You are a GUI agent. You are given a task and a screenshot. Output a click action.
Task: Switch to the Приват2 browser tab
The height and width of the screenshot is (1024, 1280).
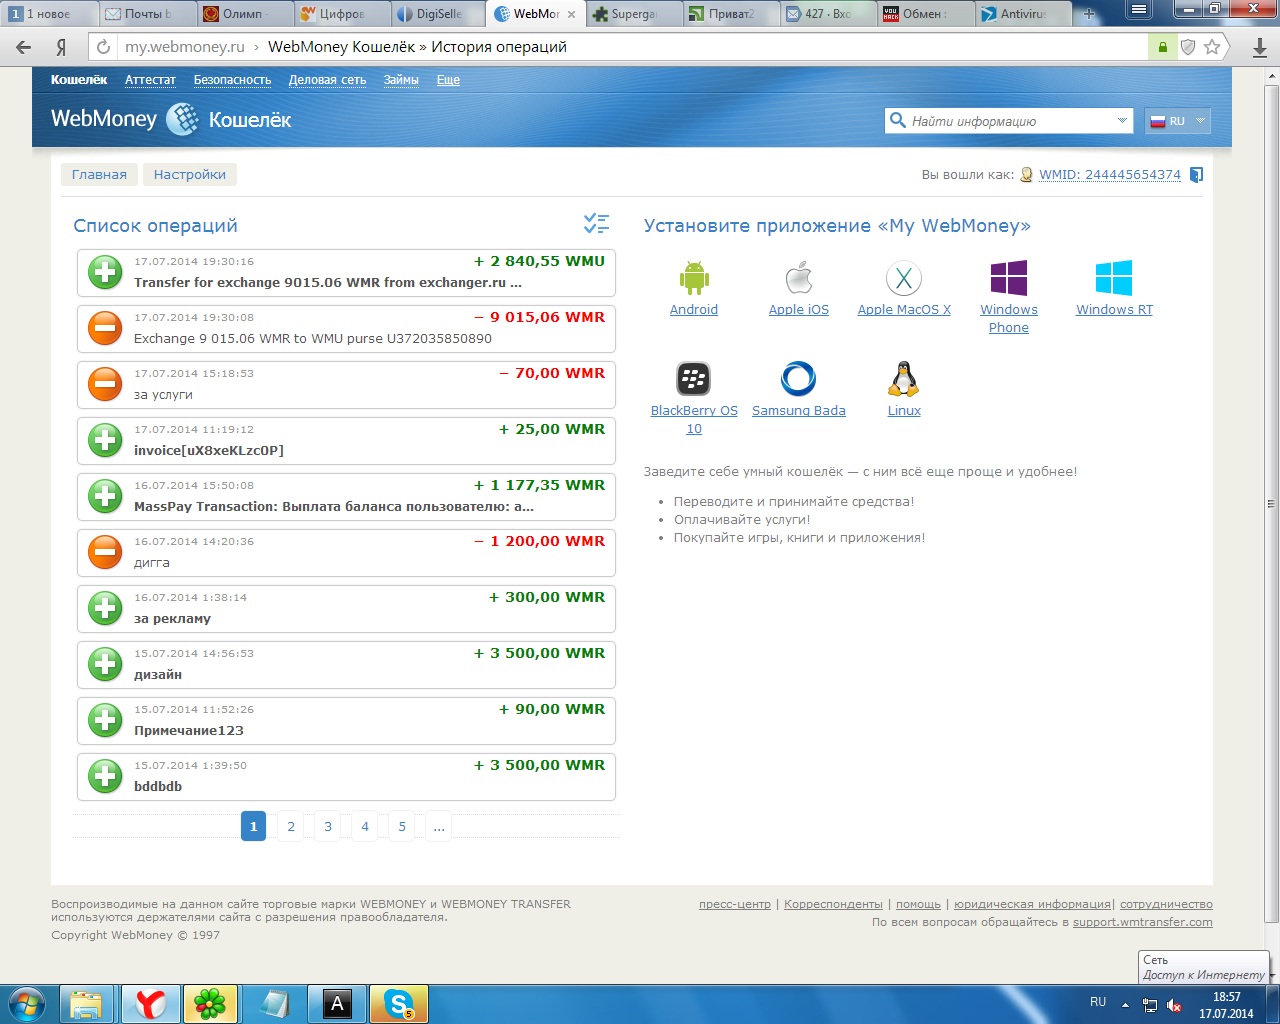[731, 14]
